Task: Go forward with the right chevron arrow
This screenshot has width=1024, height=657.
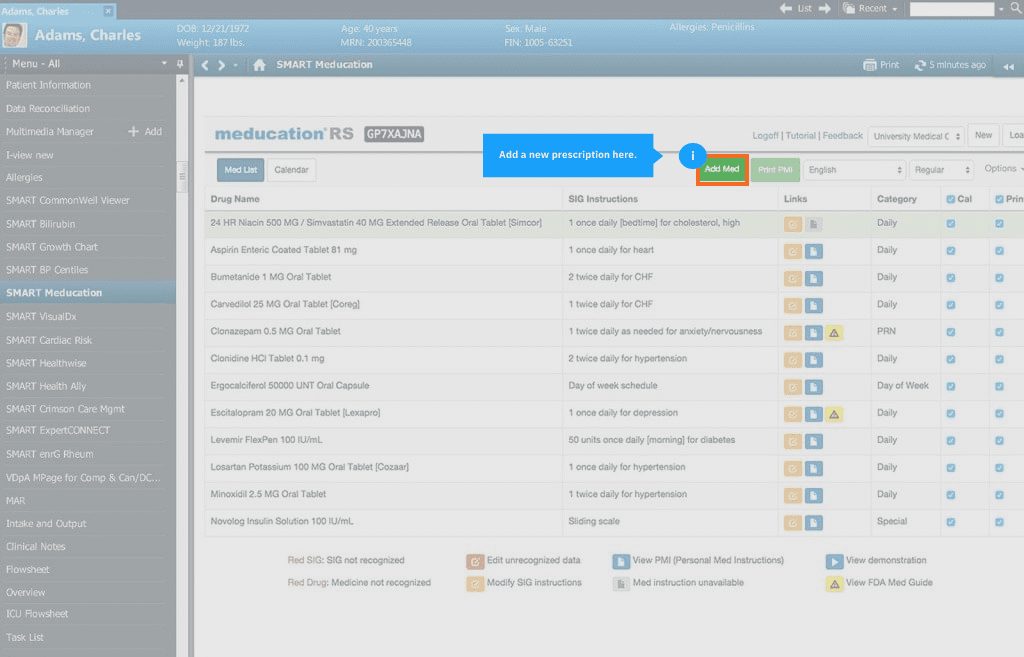Action: (221, 65)
